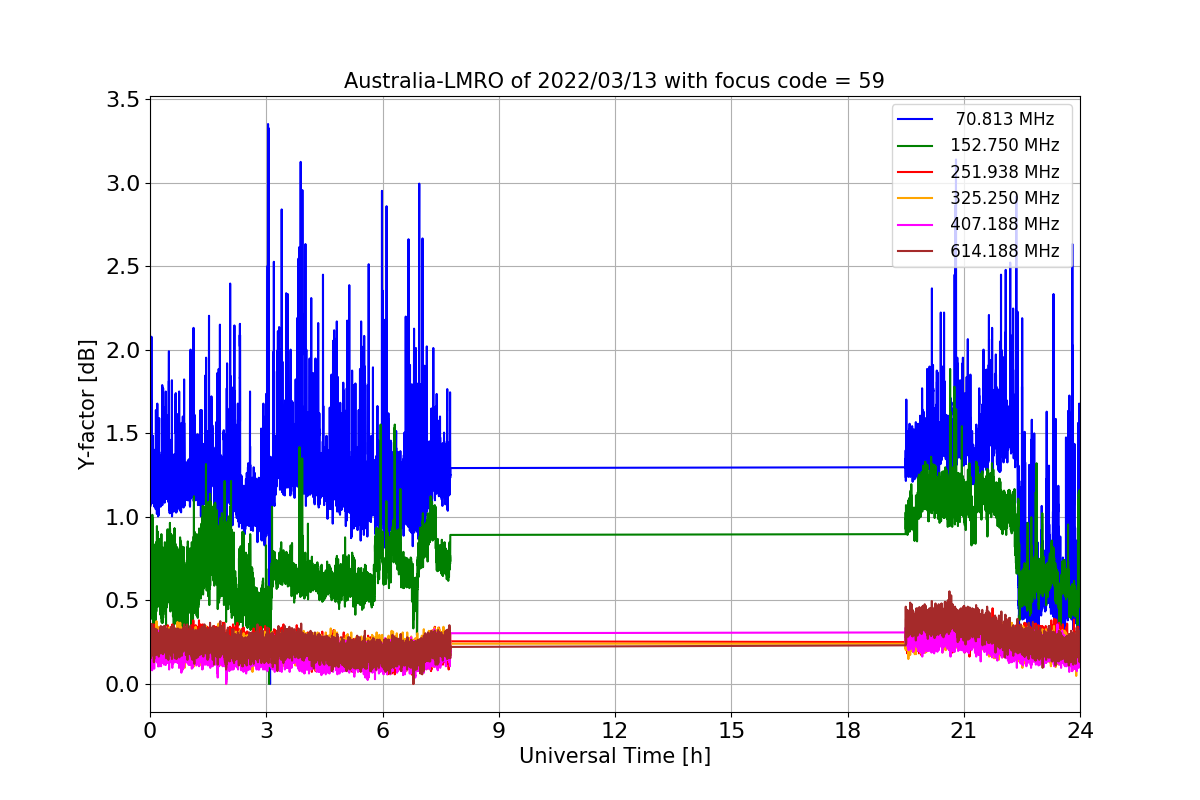
Task: Select the 614.188 MHz legend label
Action: click(1005, 251)
